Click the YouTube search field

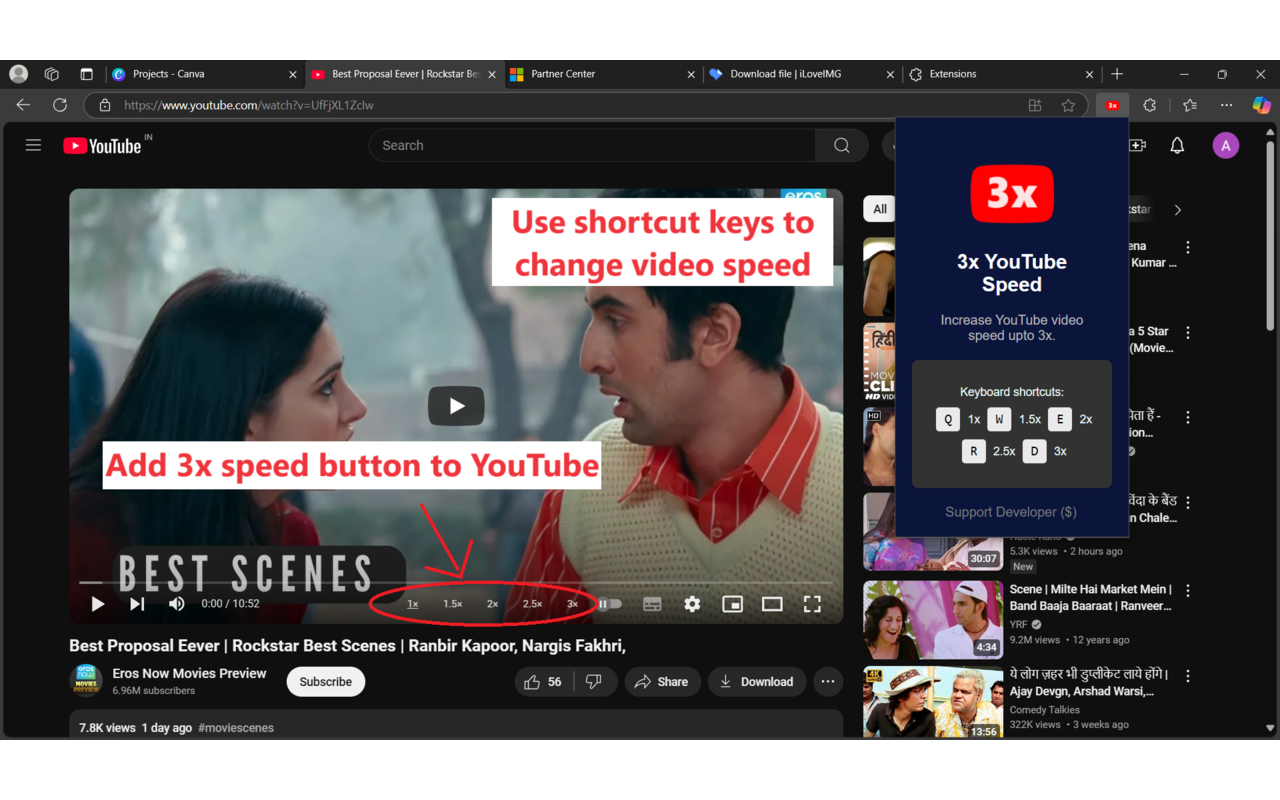click(592, 145)
